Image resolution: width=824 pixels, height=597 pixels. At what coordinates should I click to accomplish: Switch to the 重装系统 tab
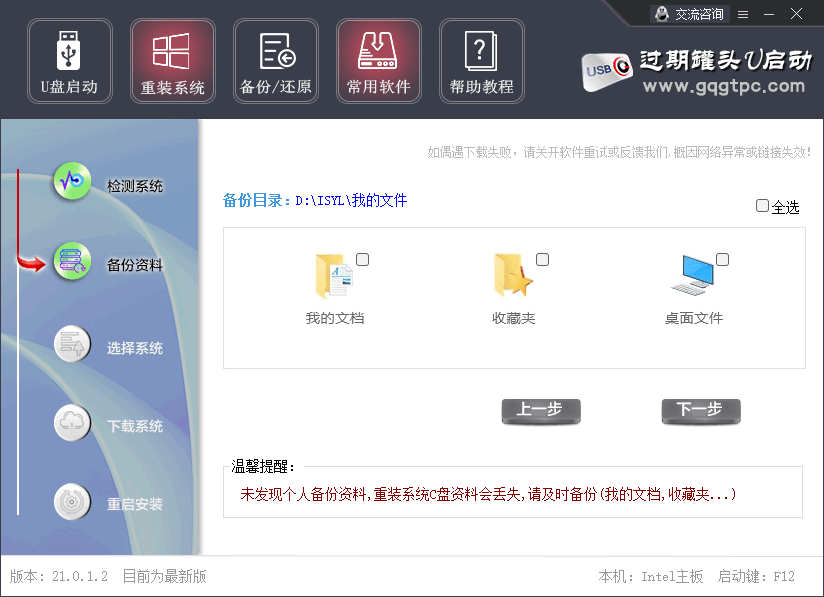pos(173,61)
